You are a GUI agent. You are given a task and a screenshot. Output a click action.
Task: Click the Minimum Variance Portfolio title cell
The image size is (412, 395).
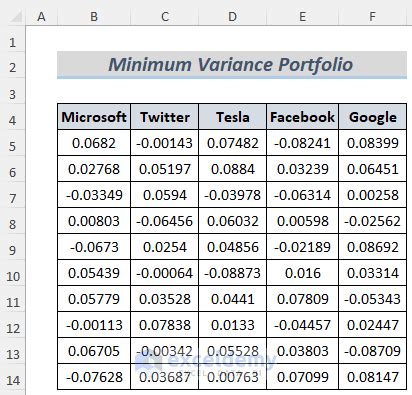coord(232,65)
